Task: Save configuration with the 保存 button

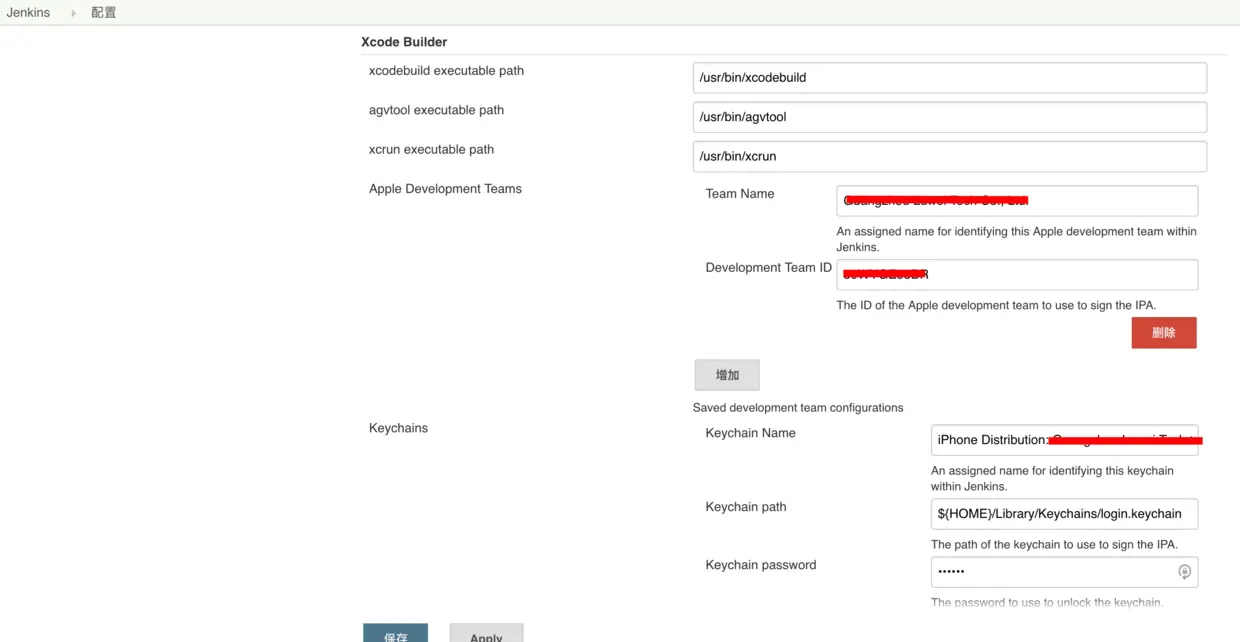Action: pyautogui.click(x=395, y=634)
